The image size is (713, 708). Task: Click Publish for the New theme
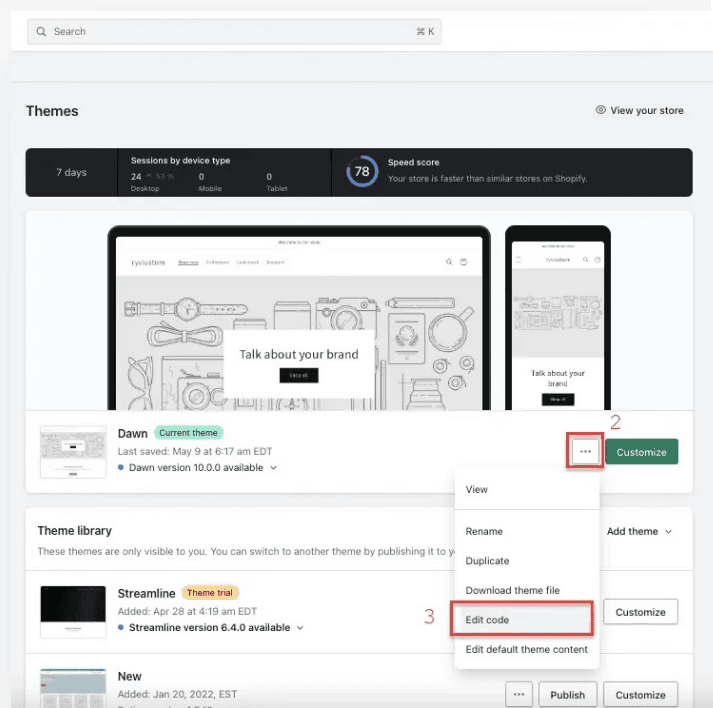pyautogui.click(x=567, y=694)
